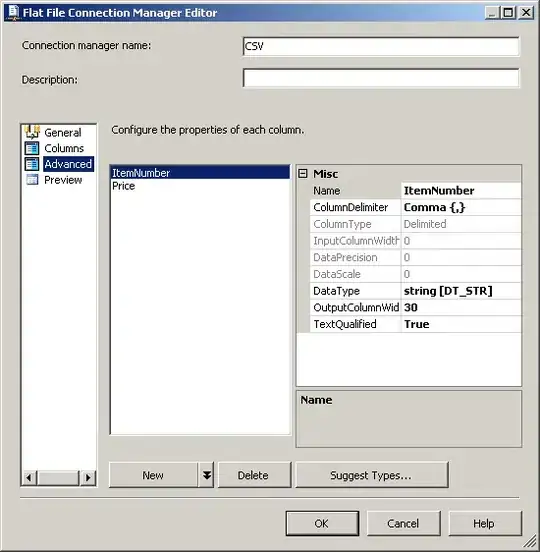Click the Cancel button
Viewport: 540px width, 552px height.
pos(403,523)
